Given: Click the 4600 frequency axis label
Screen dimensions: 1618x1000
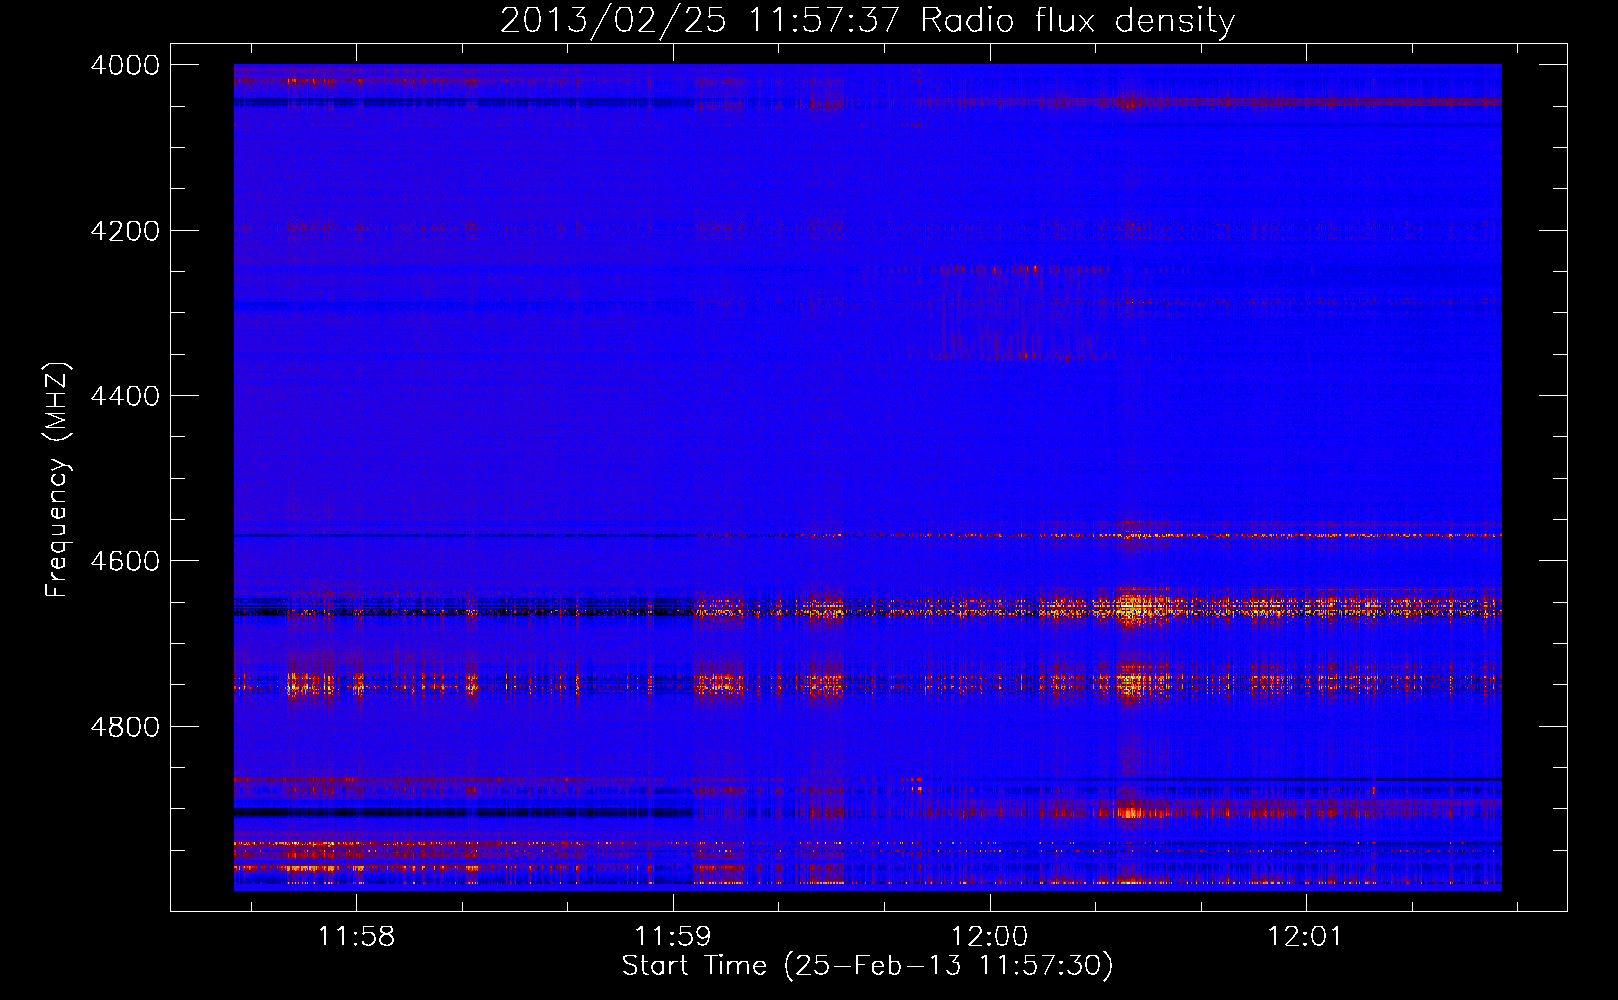Looking at the screenshot, I should tap(125, 561).
